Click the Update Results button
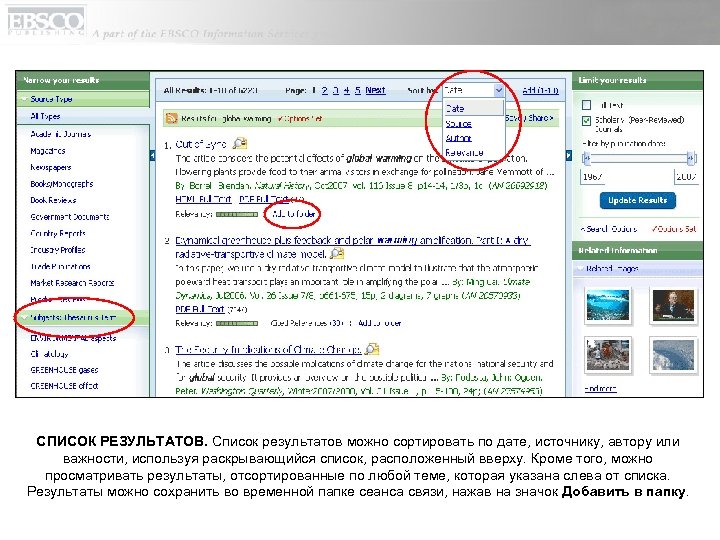This screenshot has height=540, width=720. point(637,200)
